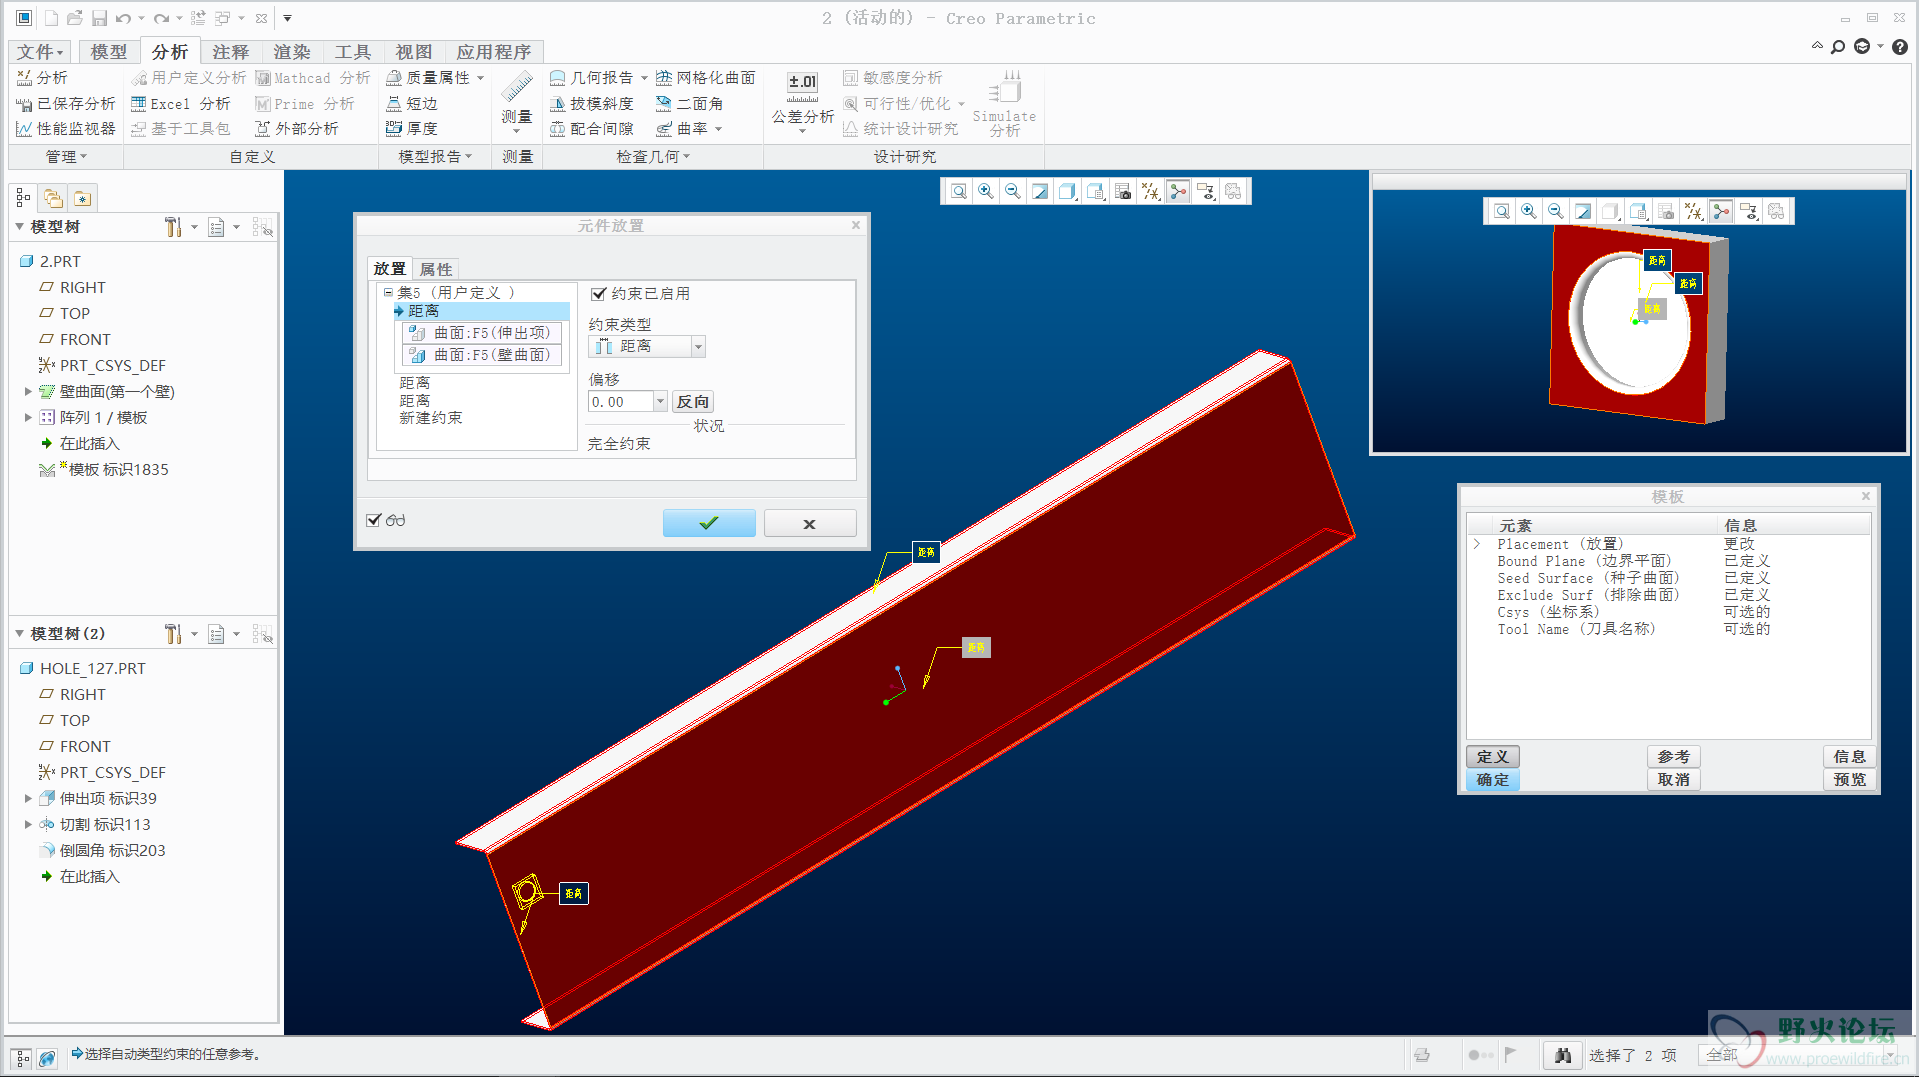Open the 质量属性 dropdown arrow

pyautogui.click(x=481, y=77)
